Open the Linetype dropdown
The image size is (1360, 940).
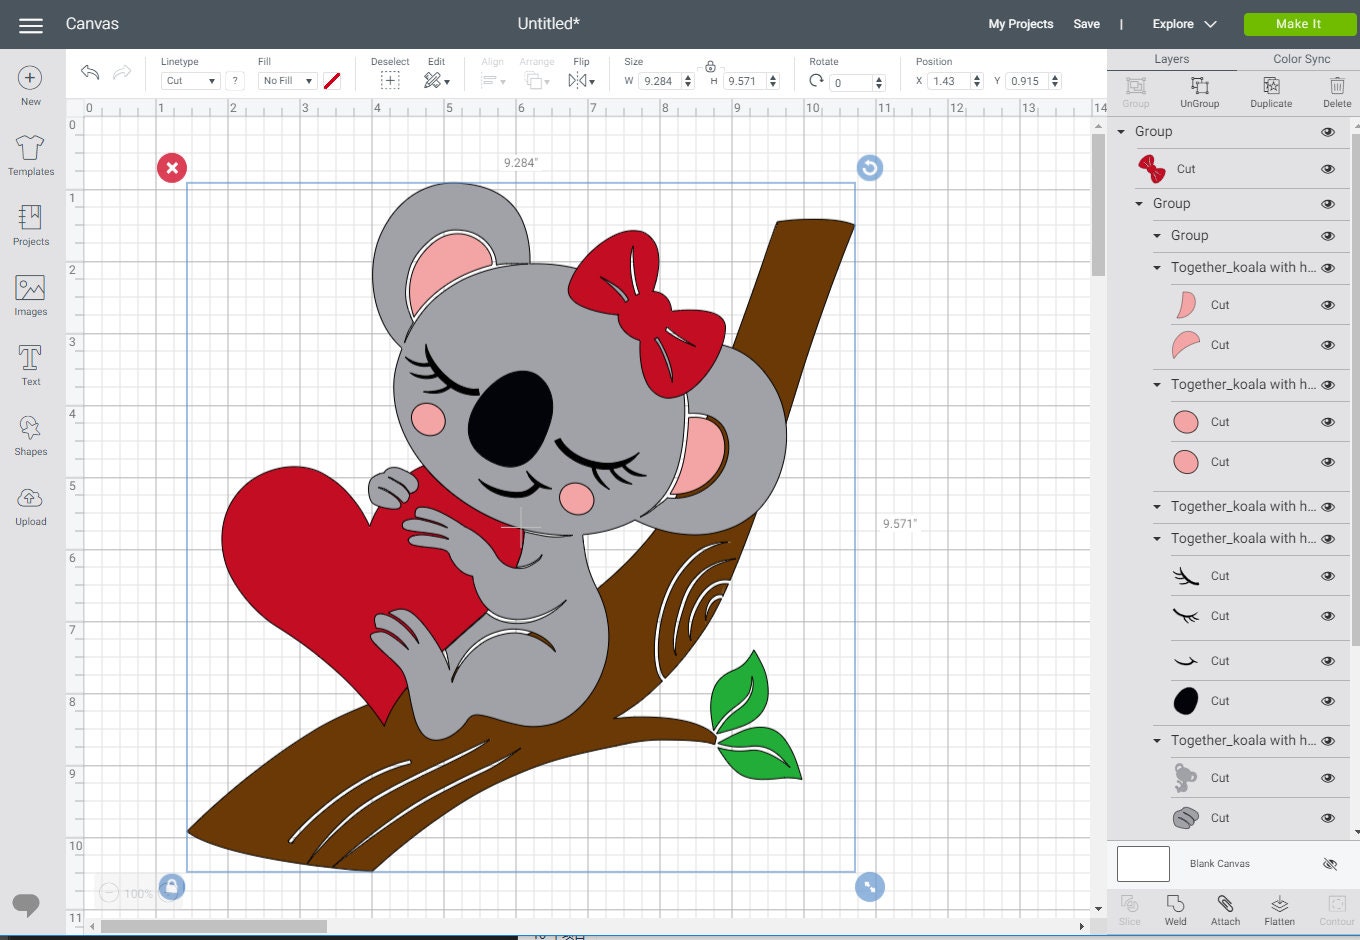[x=190, y=81]
